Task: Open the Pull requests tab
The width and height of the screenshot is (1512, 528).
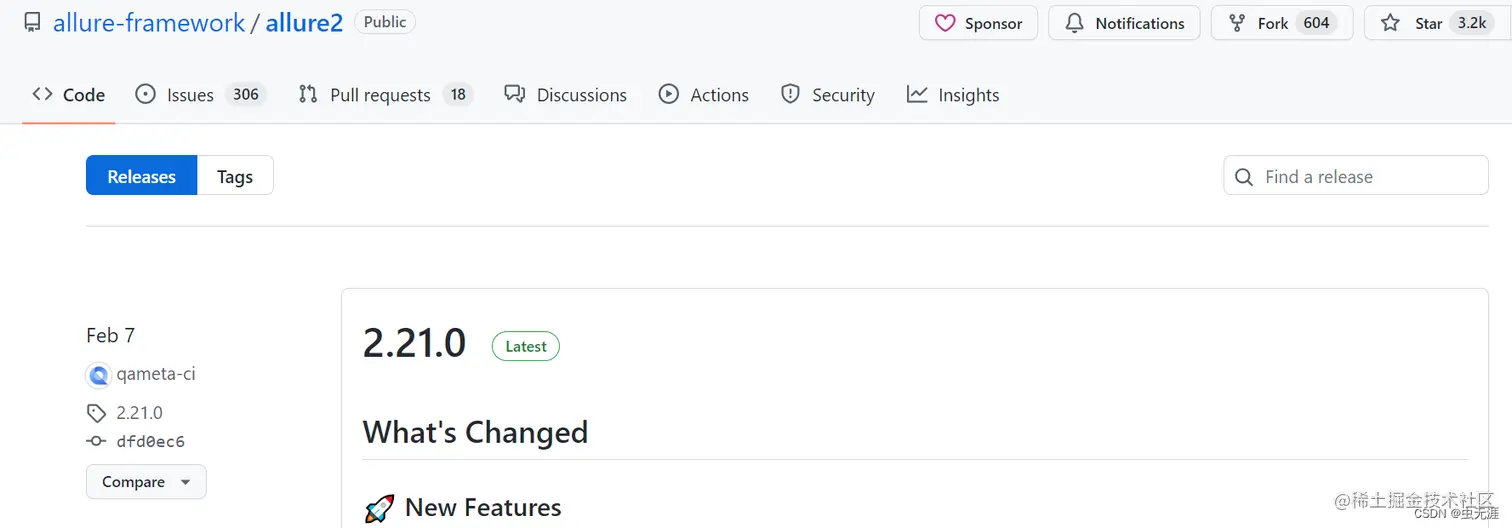Action: click(x=380, y=95)
